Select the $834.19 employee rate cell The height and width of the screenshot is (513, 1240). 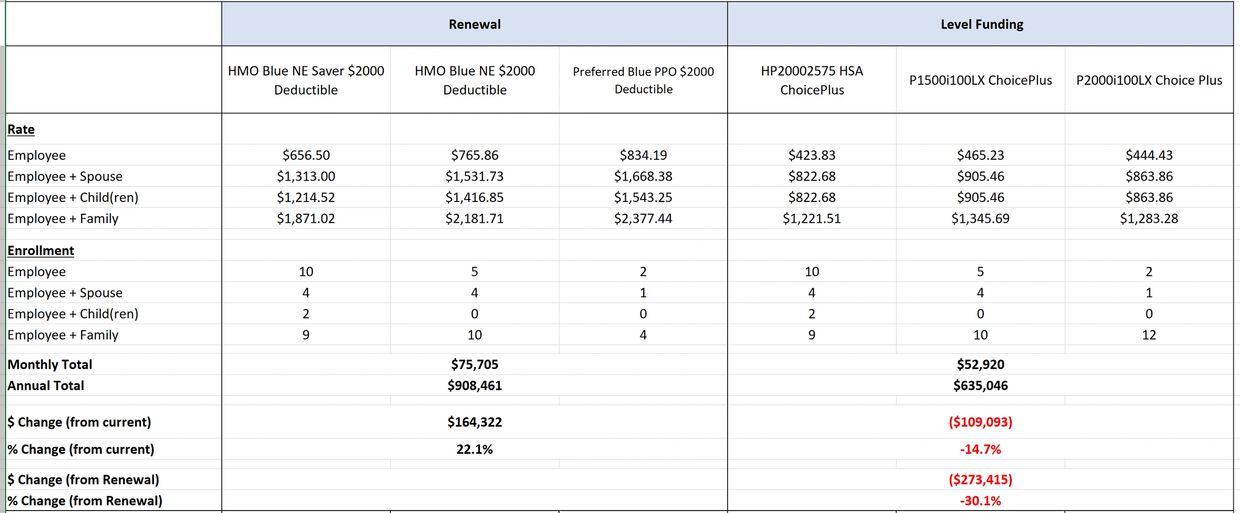[643, 155]
